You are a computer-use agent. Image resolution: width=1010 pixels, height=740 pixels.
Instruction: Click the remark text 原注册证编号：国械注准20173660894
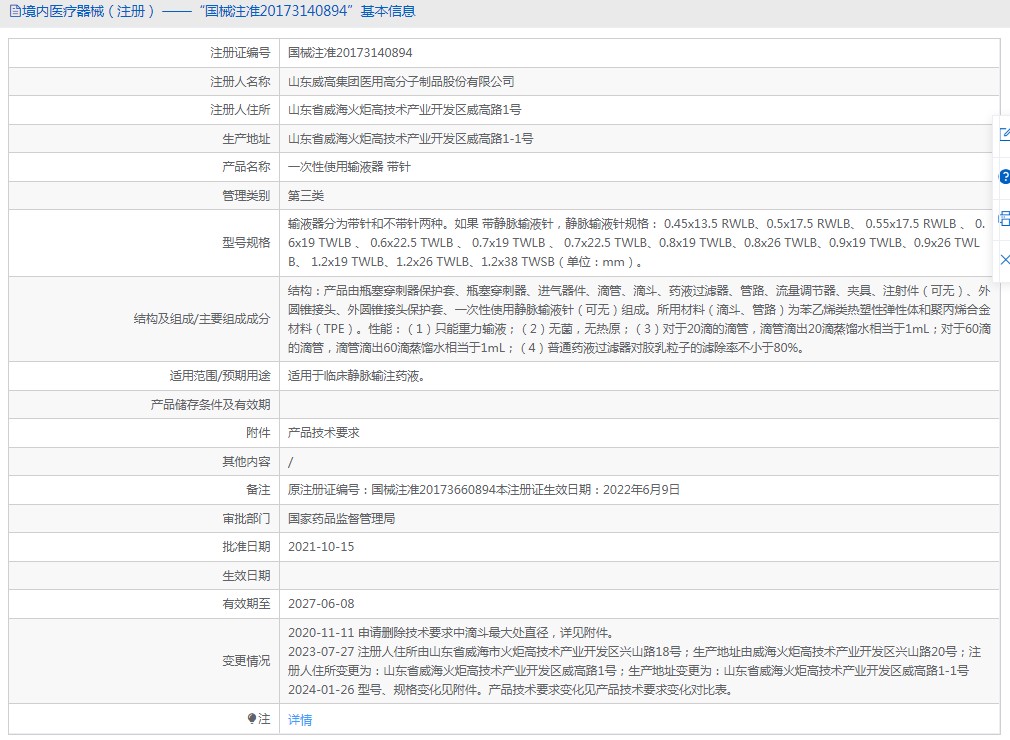[484, 489]
